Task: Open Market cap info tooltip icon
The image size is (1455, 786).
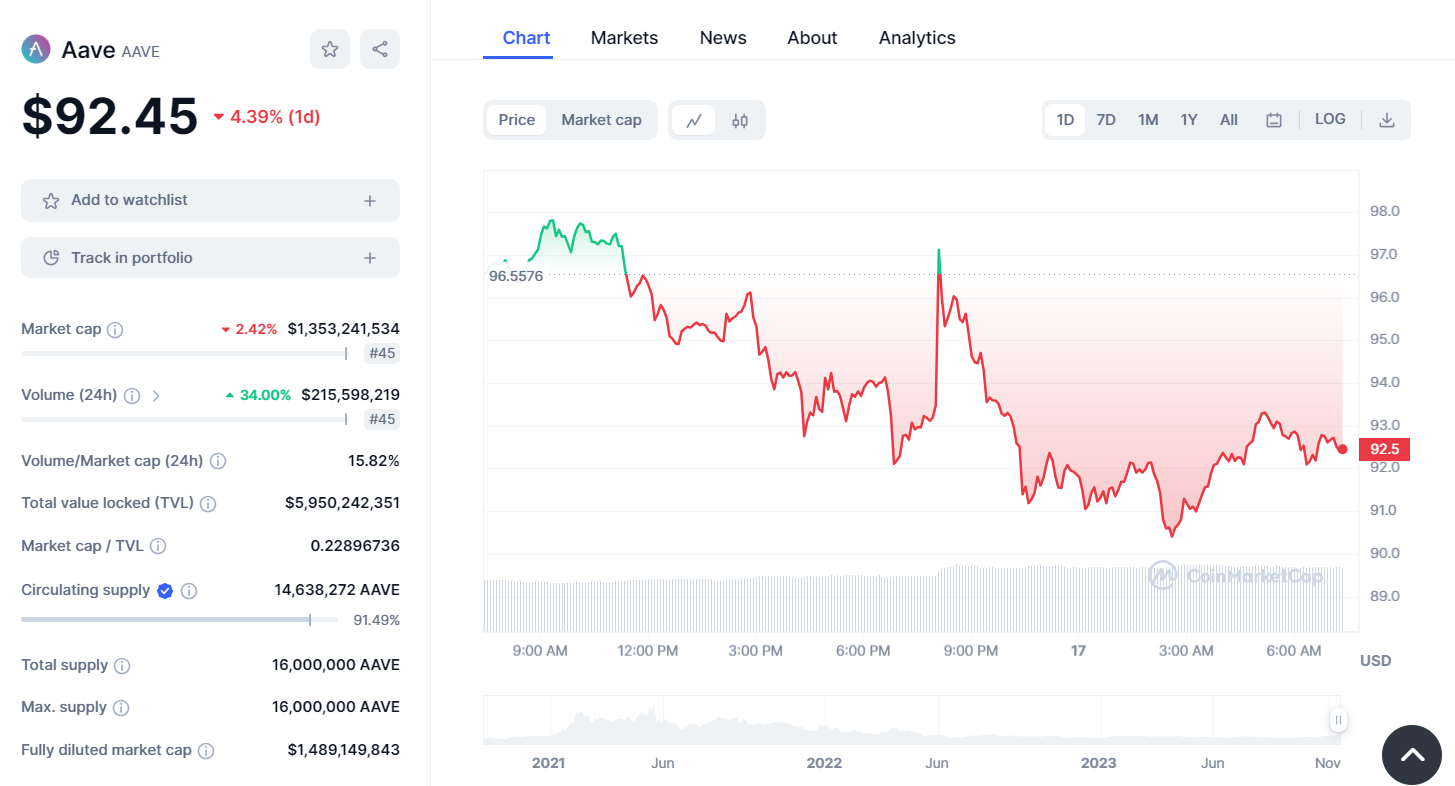Action: tap(115, 329)
